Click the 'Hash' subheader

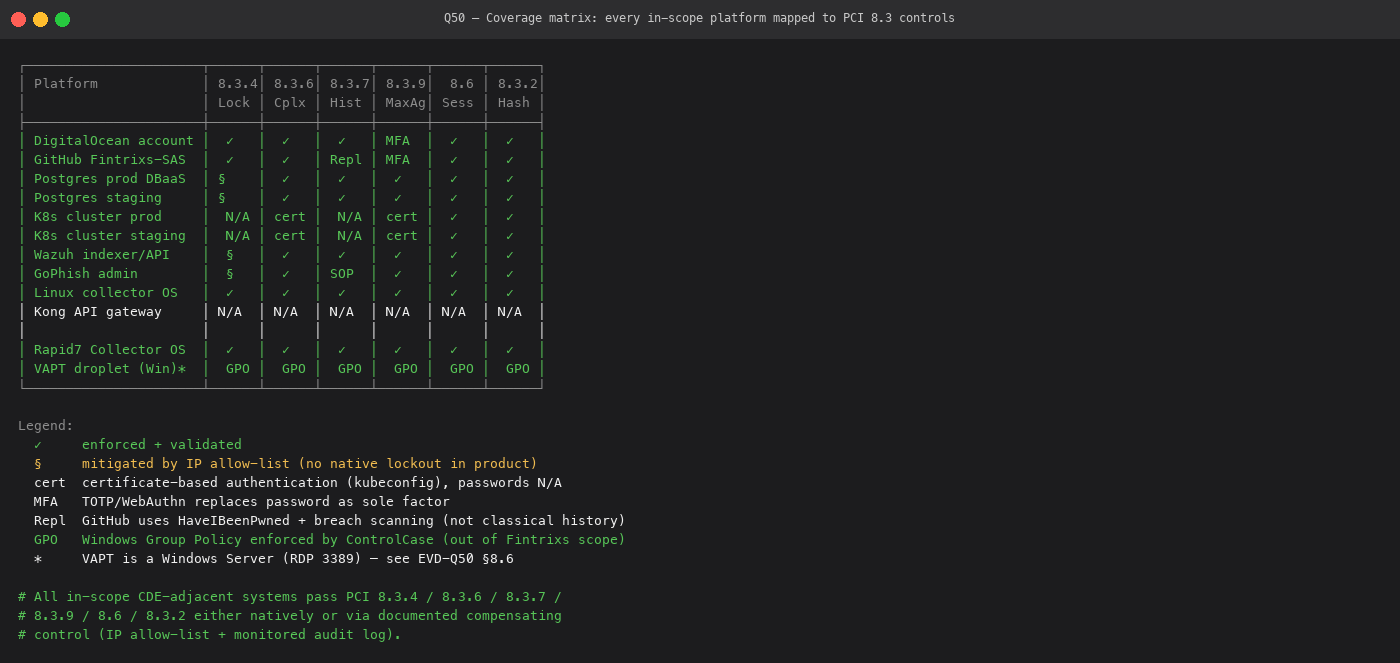514,103
